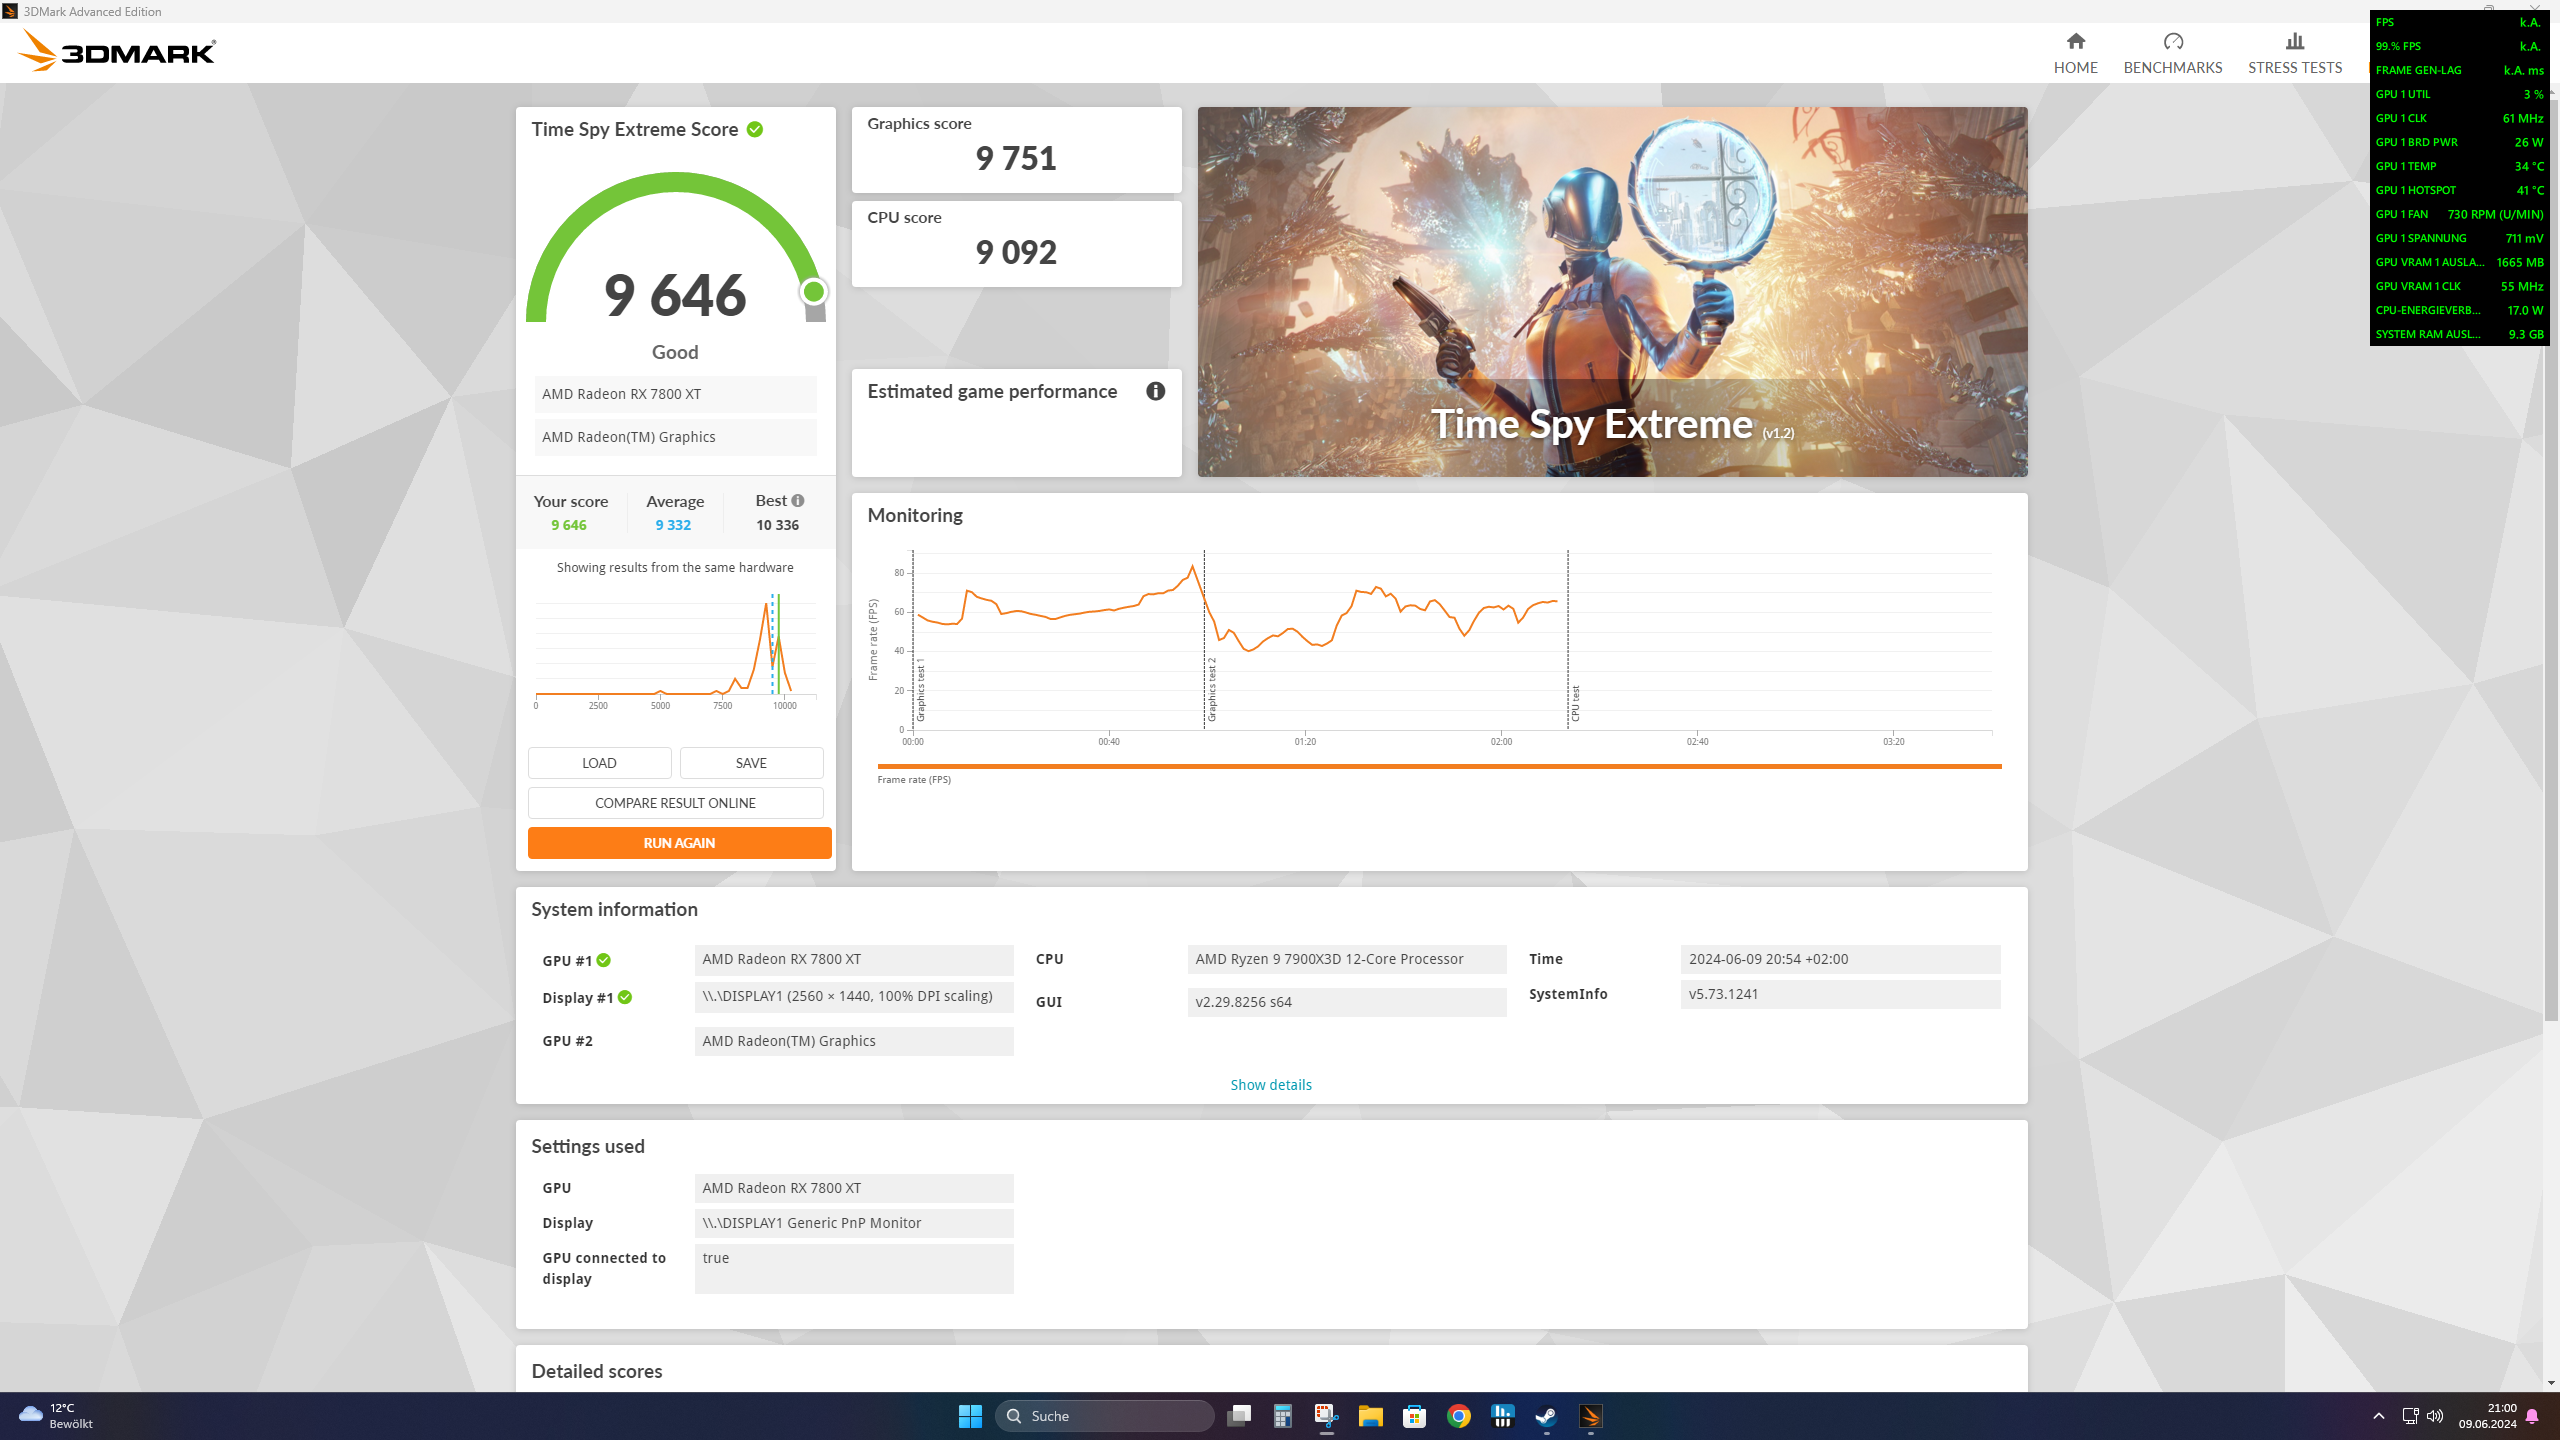Click green checkmark beside Time Spy Extreme Score
The width and height of the screenshot is (2560, 1440).
pos(755,129)
